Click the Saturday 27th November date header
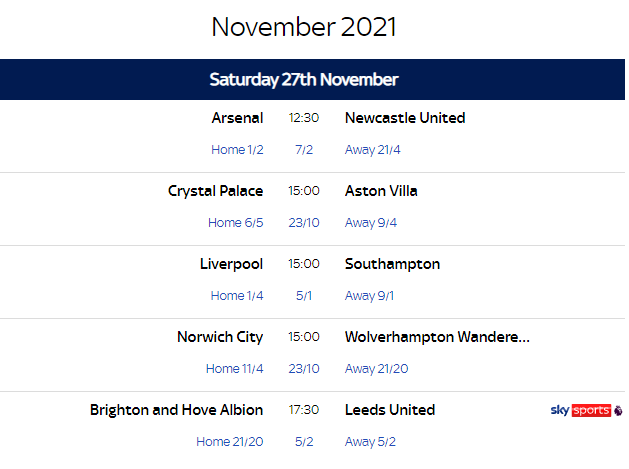 click(x=304, y=80)
